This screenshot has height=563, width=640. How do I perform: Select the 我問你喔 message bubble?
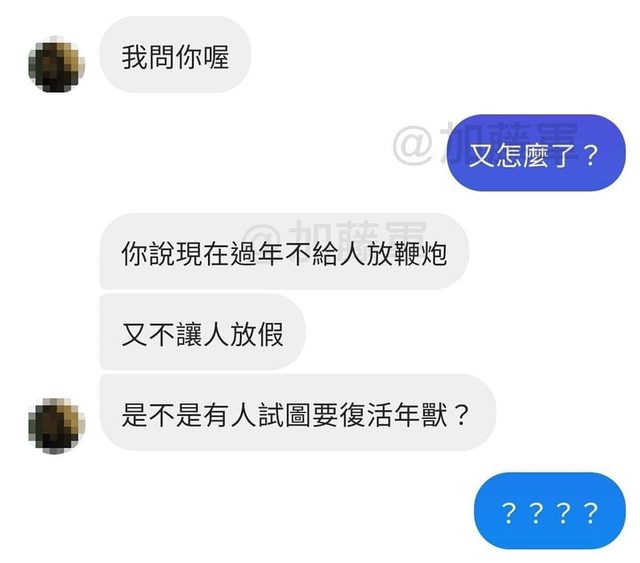point(175,55)
